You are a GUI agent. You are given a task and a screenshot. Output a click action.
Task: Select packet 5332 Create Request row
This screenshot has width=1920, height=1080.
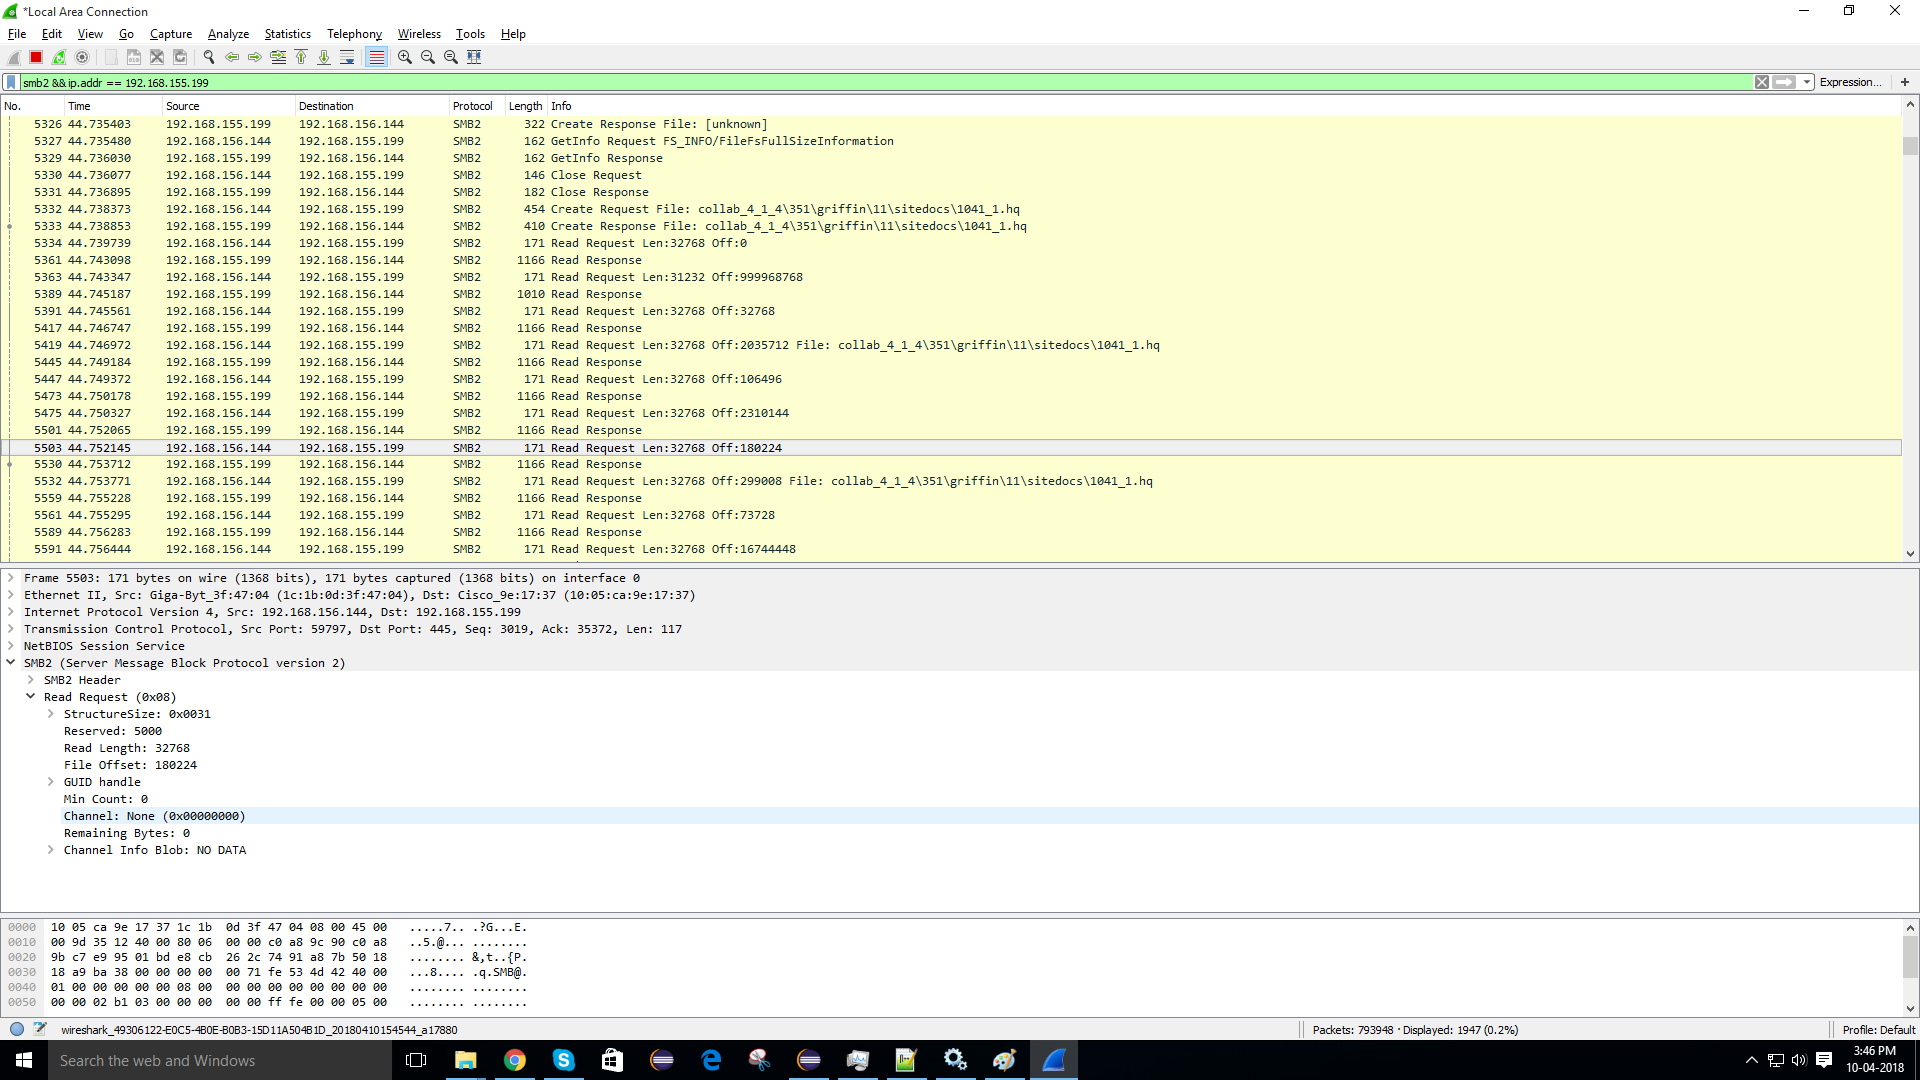pos(600,208)
